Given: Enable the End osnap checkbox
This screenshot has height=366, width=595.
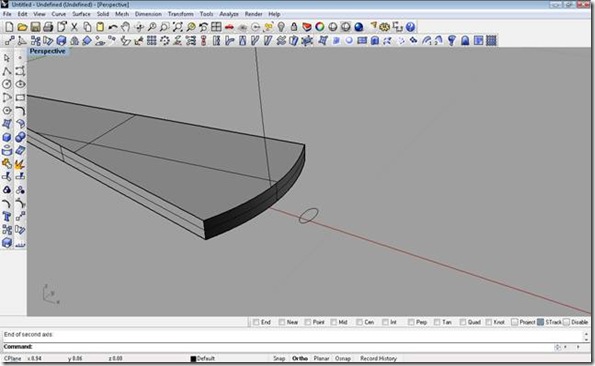Looking at the screenshot, I should [256, 322].
